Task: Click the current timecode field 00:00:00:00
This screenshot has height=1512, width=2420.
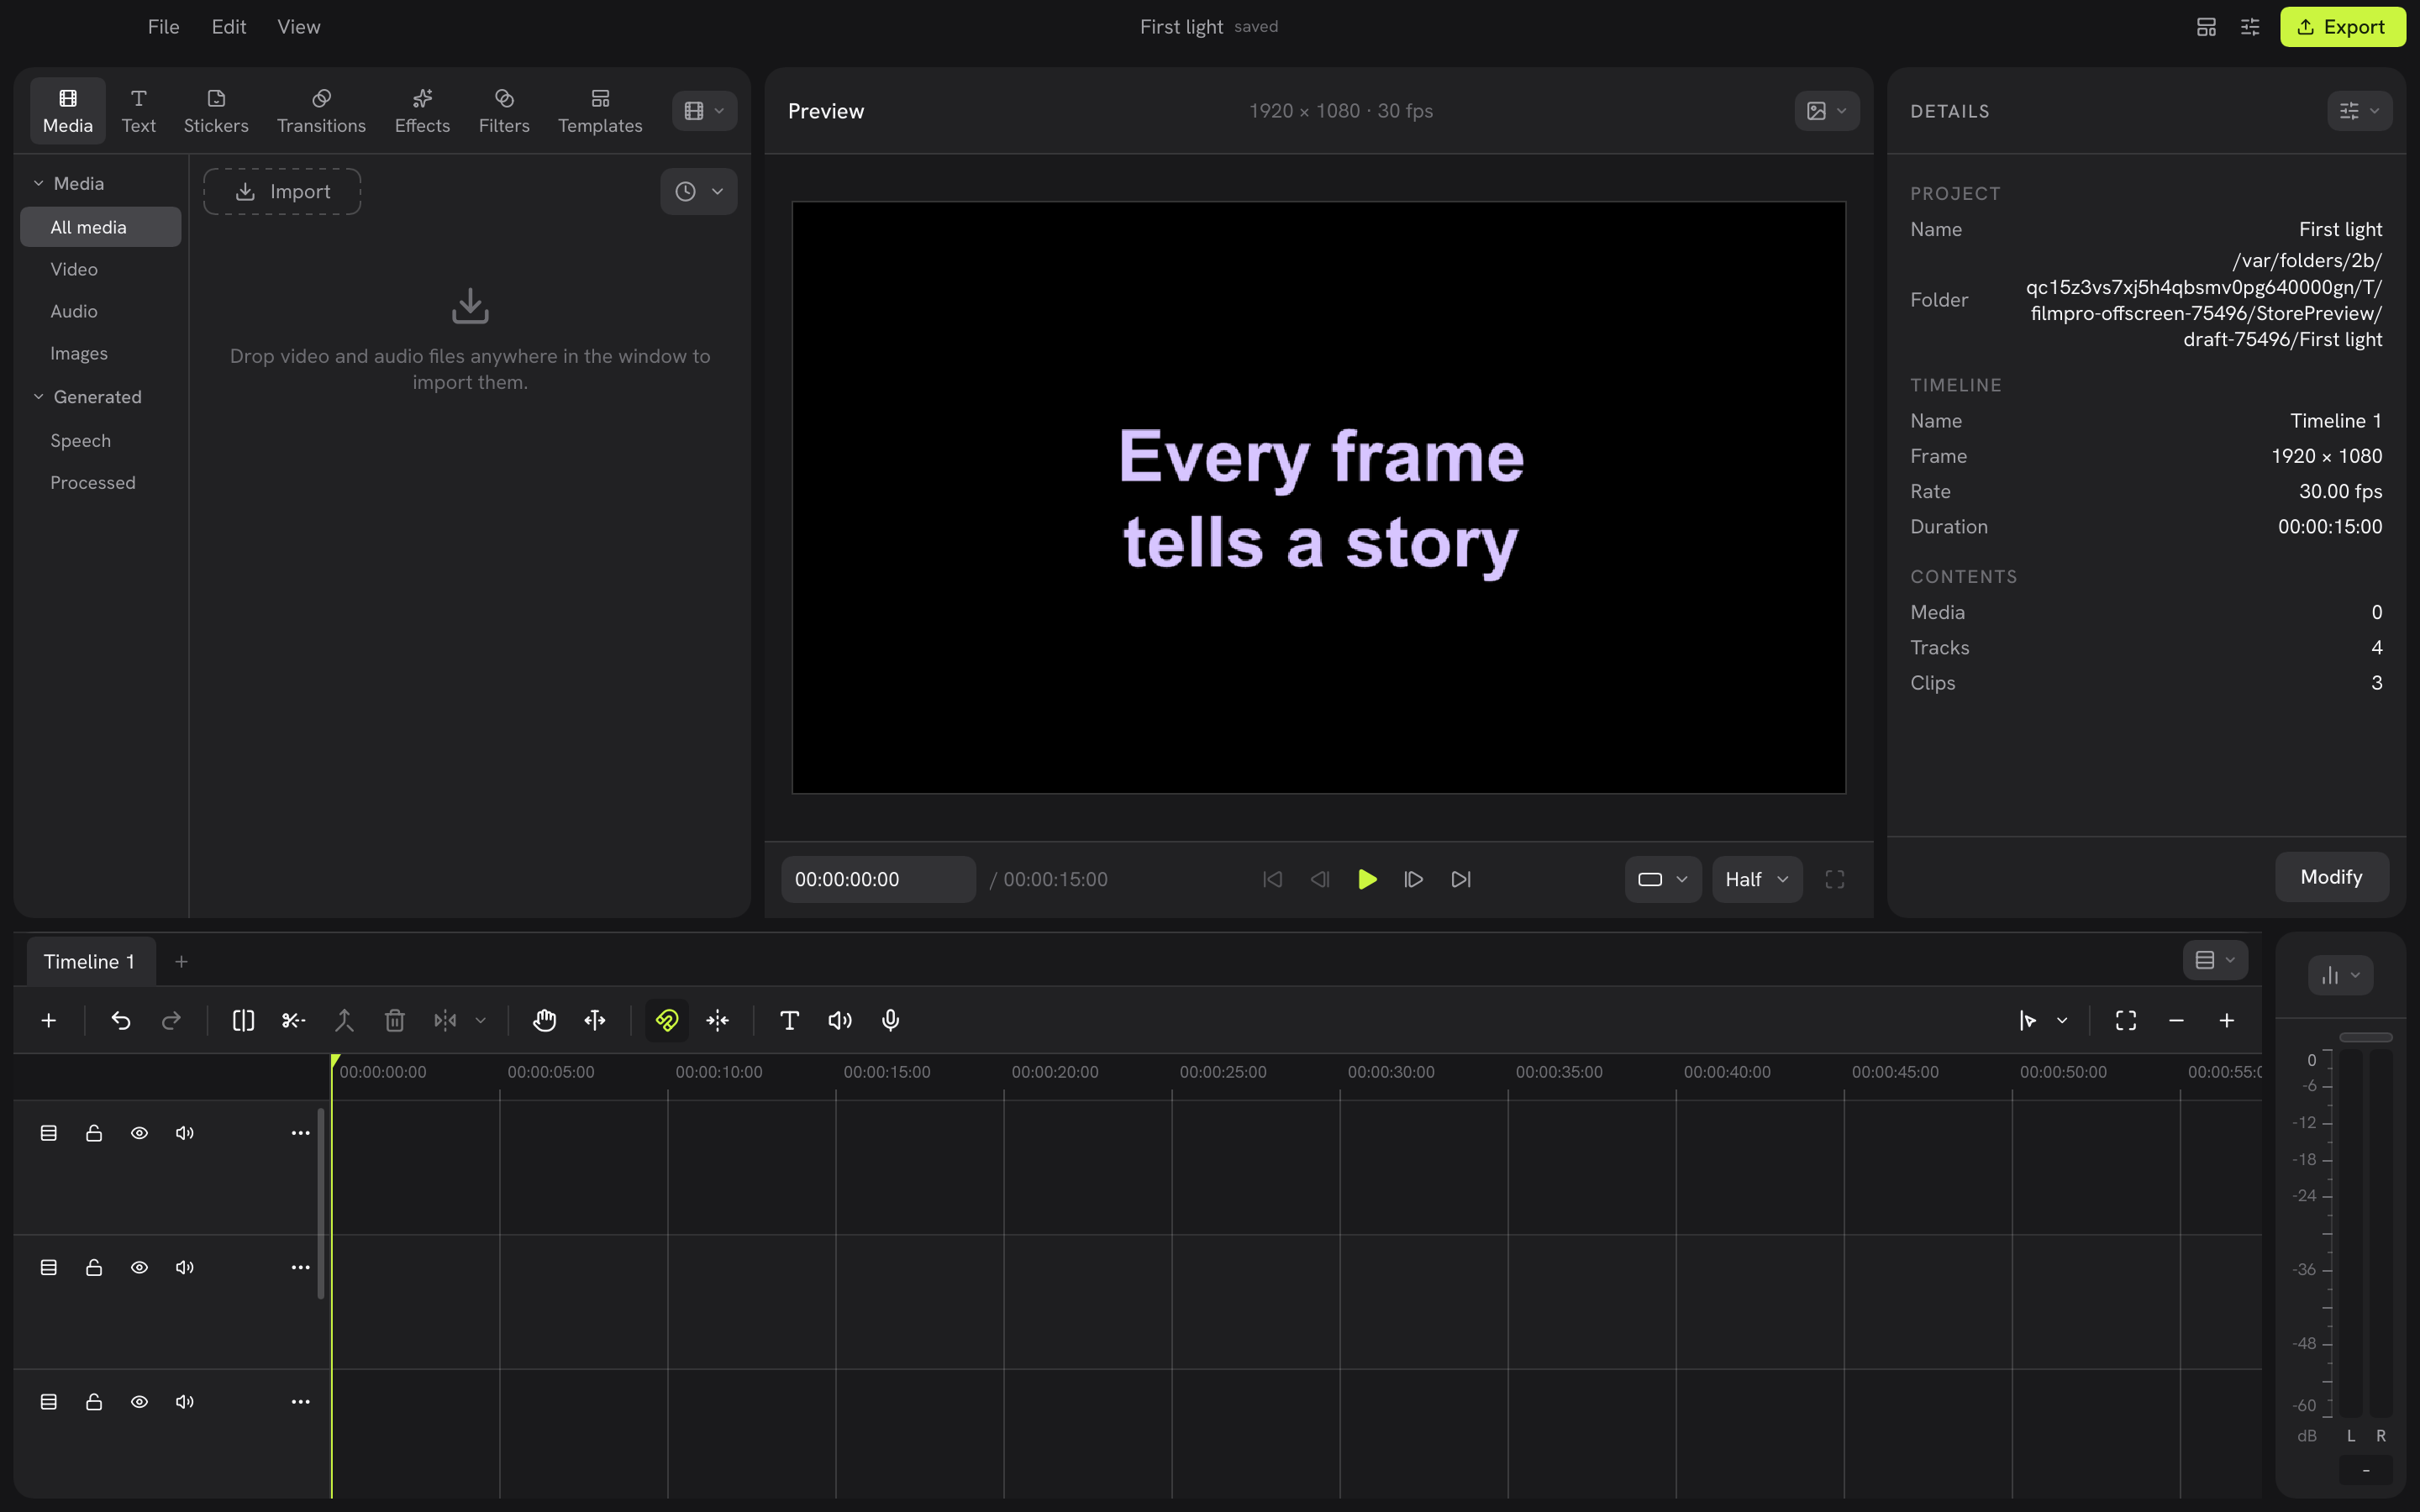Action: pos(877,879)
